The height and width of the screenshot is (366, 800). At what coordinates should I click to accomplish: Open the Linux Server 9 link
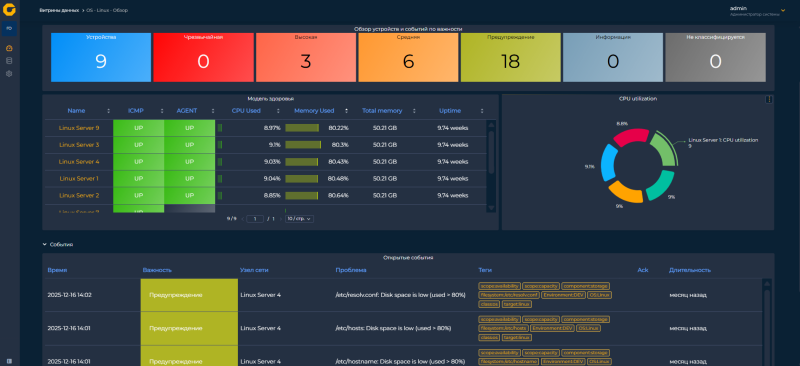(79, 128)
